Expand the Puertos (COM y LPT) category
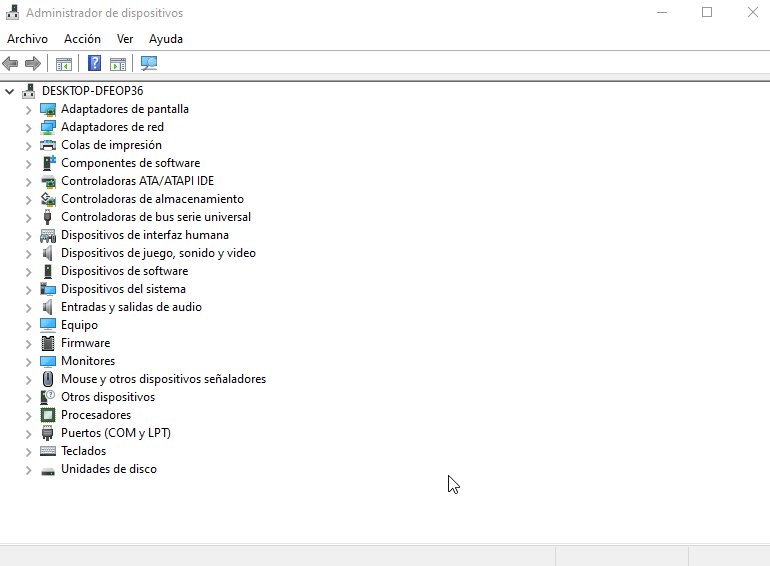This screenshot has height=566, width=770. 28,434
